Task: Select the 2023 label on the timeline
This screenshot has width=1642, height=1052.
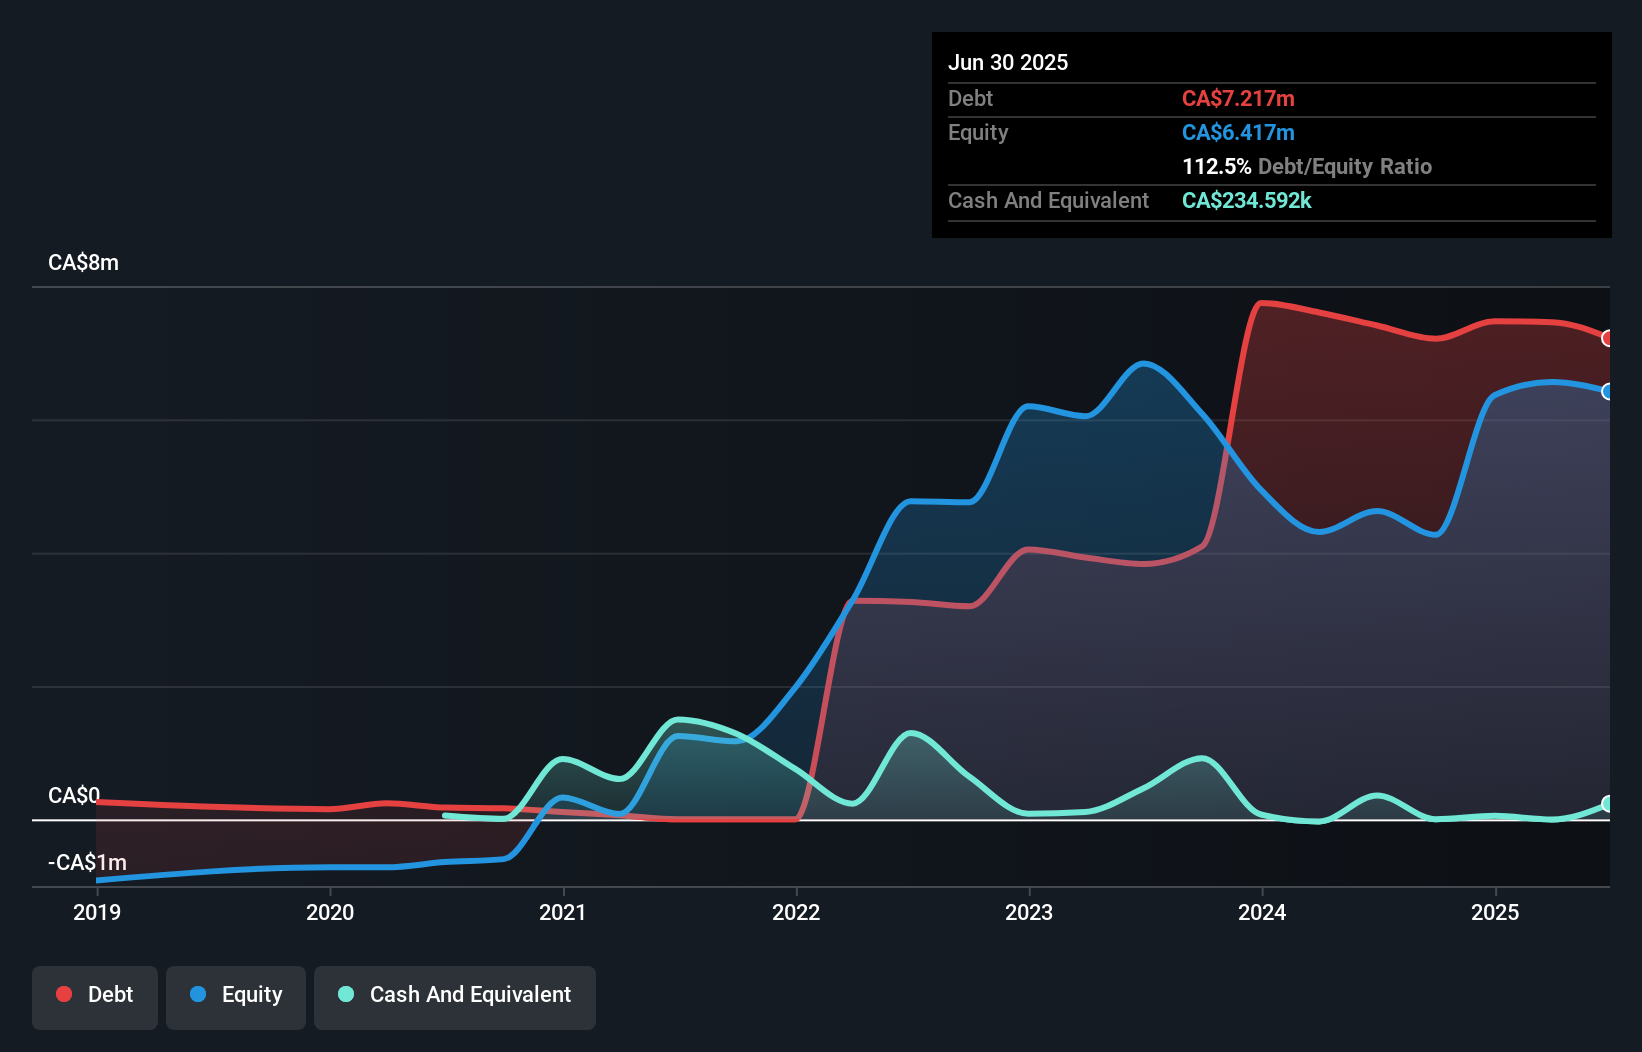Action: click(x=1030, y=912)
